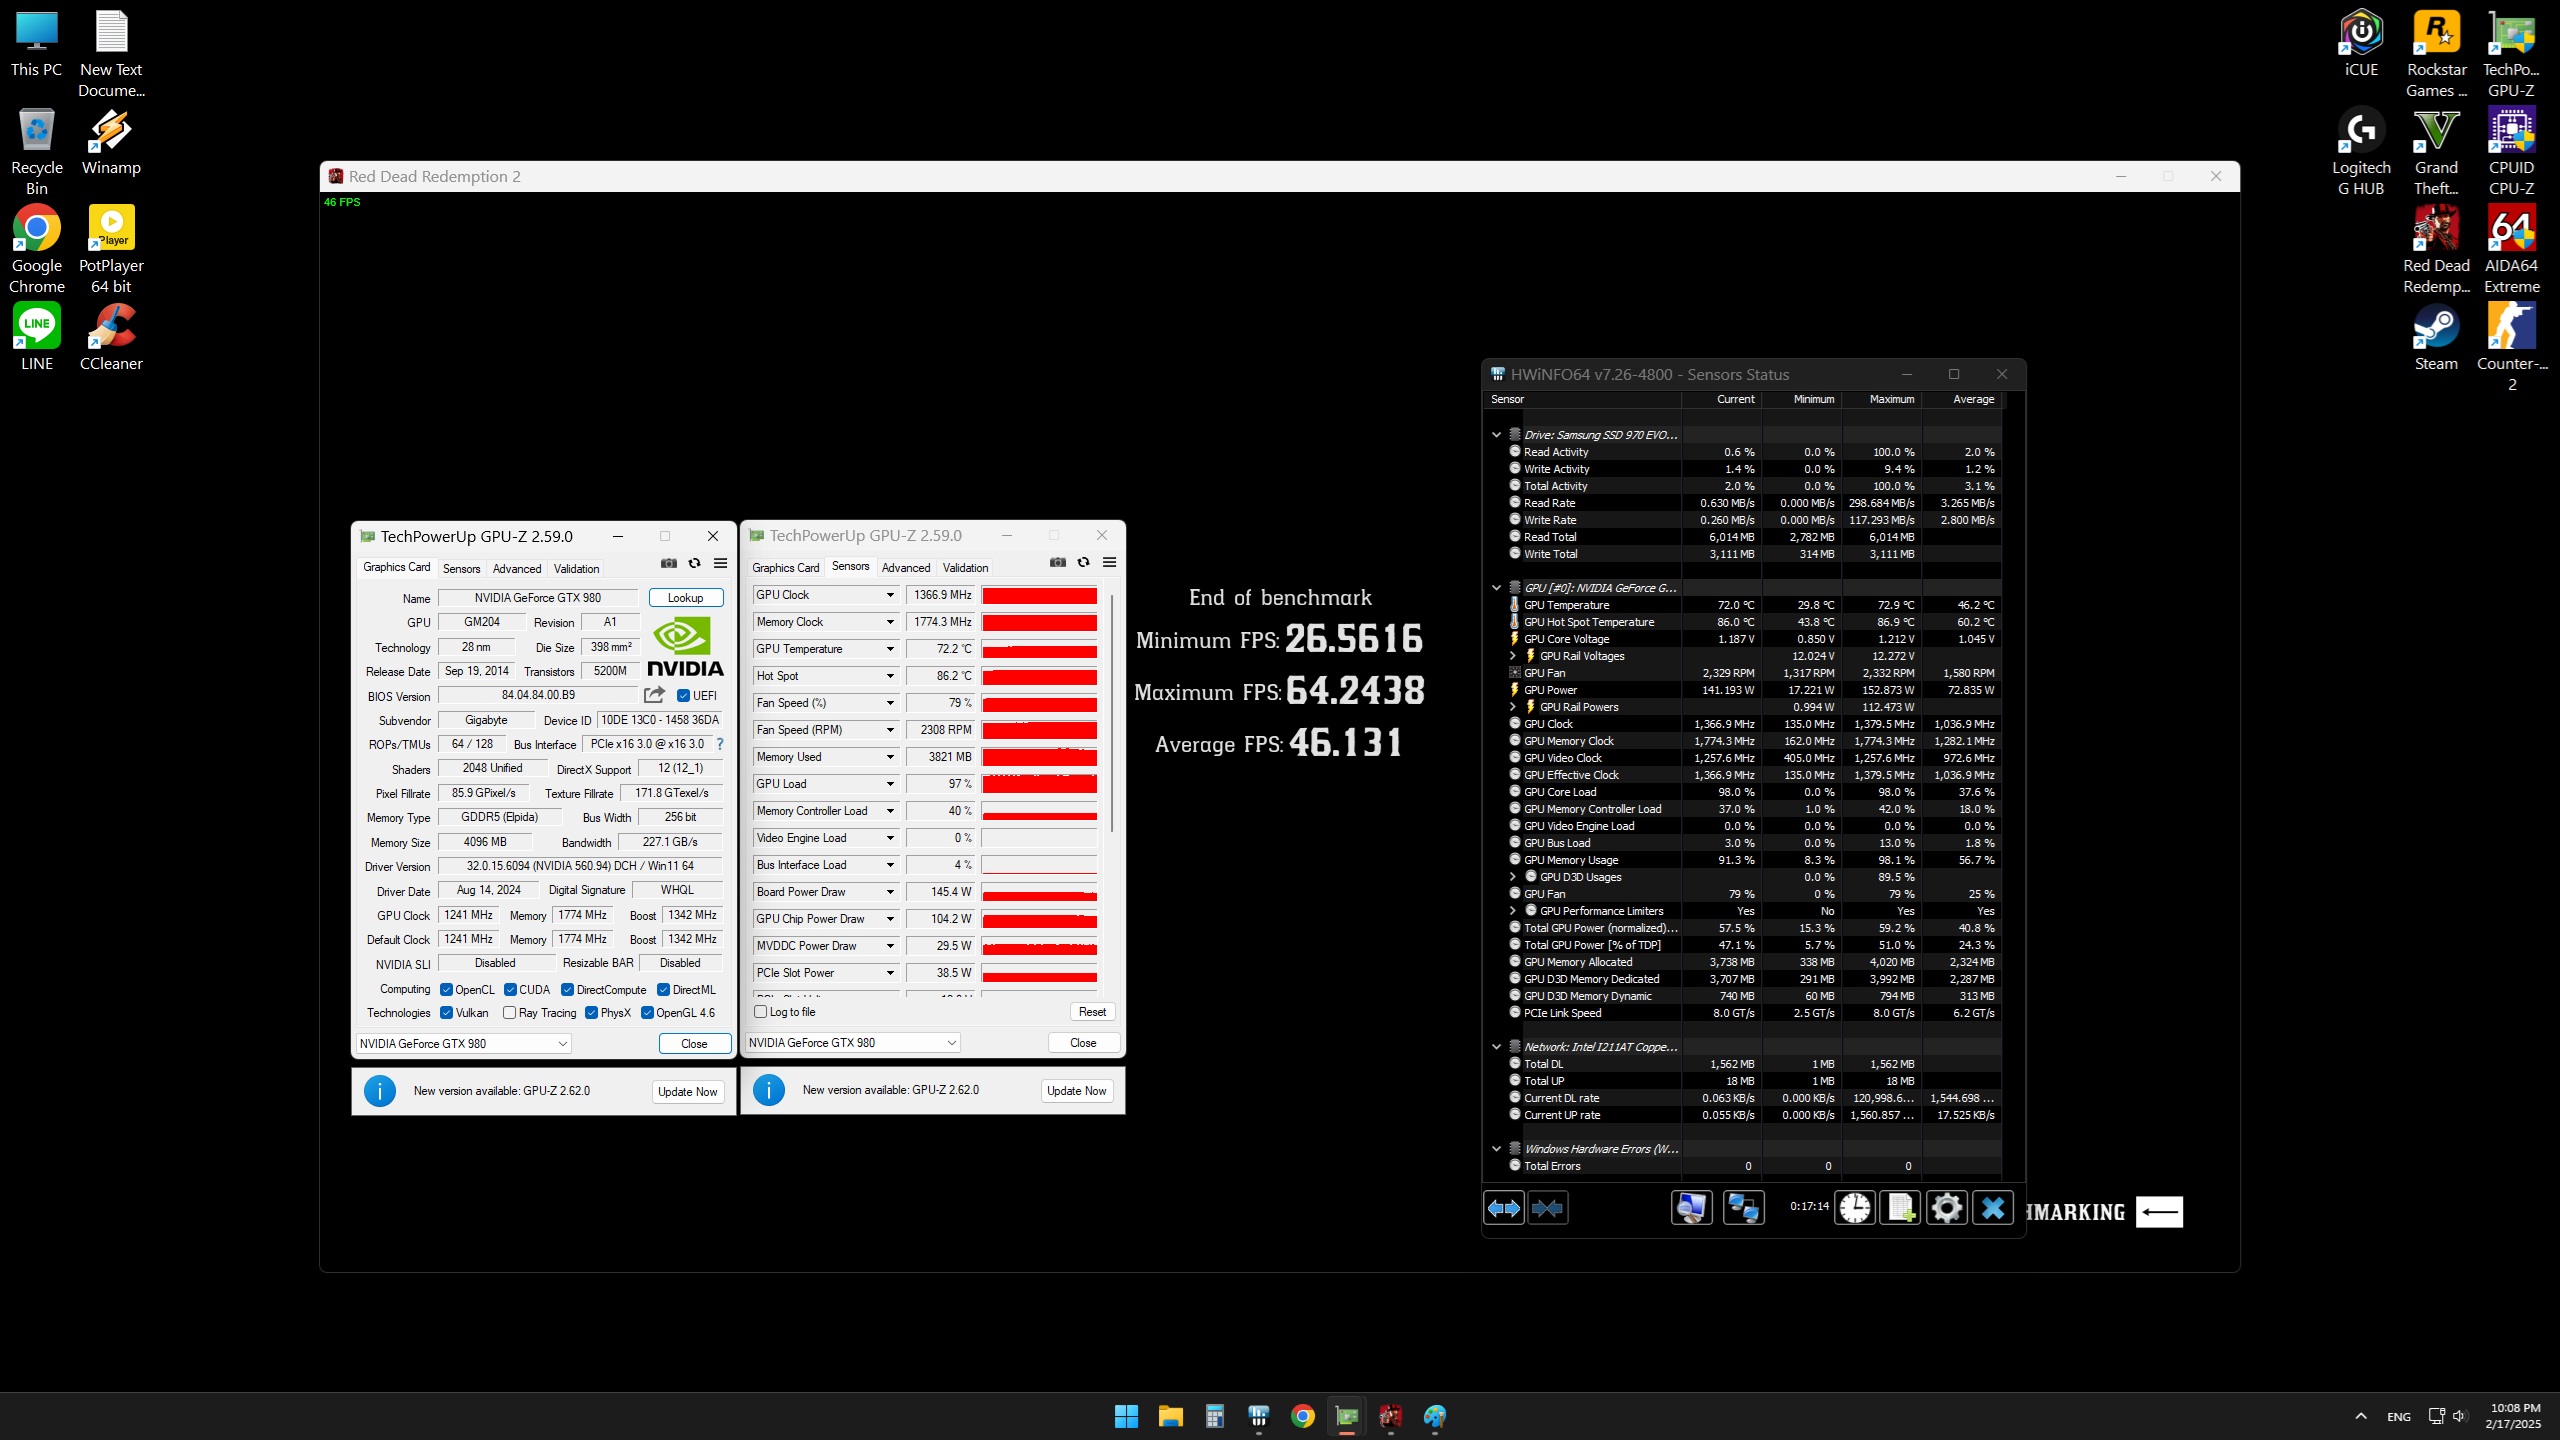Screen dimensions: 2560x1440
Task: Click Update Now under Graphics Card window
Action: (688, 1092)
